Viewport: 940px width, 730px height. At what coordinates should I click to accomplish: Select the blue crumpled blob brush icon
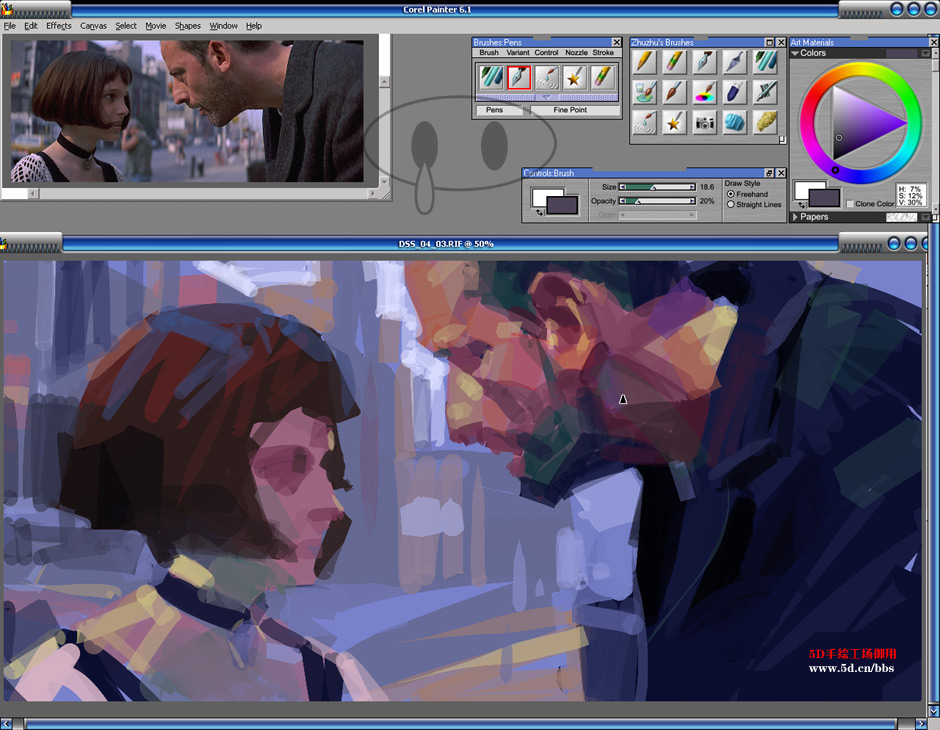pos(735,122)
